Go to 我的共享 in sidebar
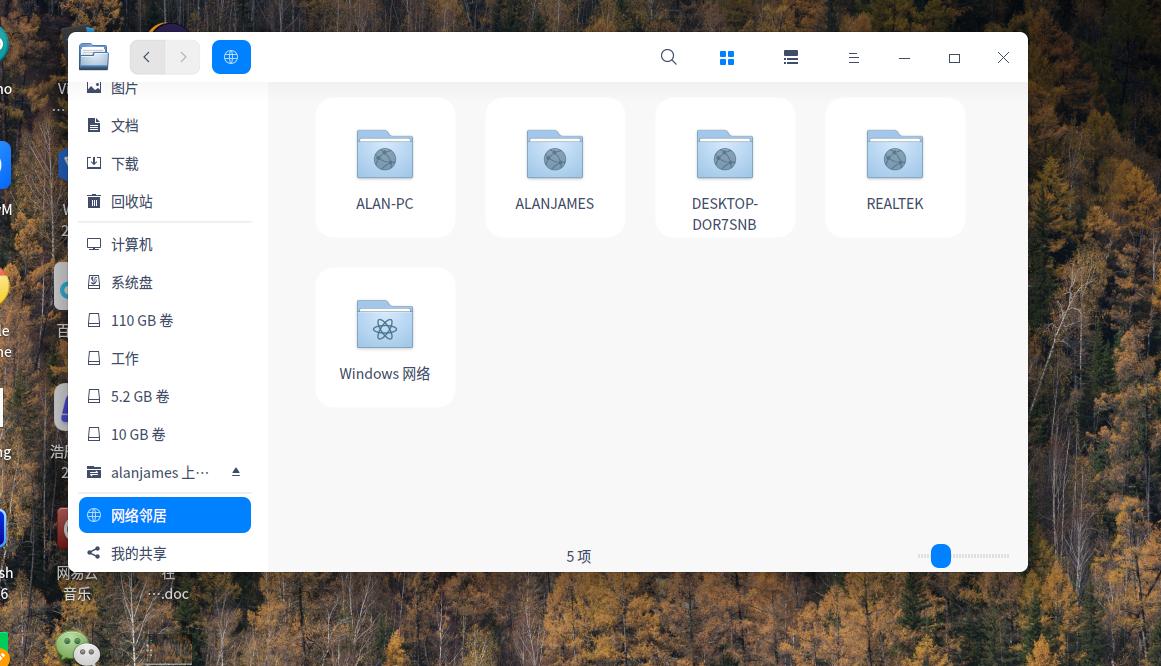 point(139,553)
